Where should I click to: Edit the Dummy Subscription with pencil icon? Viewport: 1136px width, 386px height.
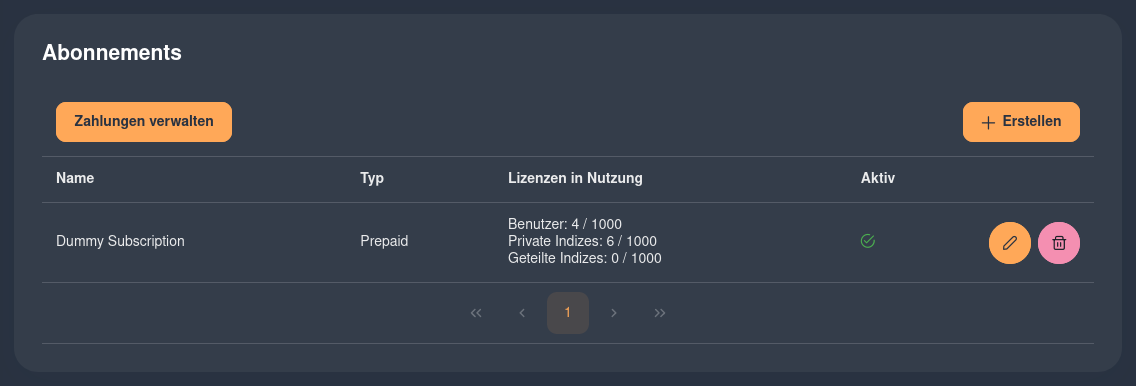[1009, 243]
